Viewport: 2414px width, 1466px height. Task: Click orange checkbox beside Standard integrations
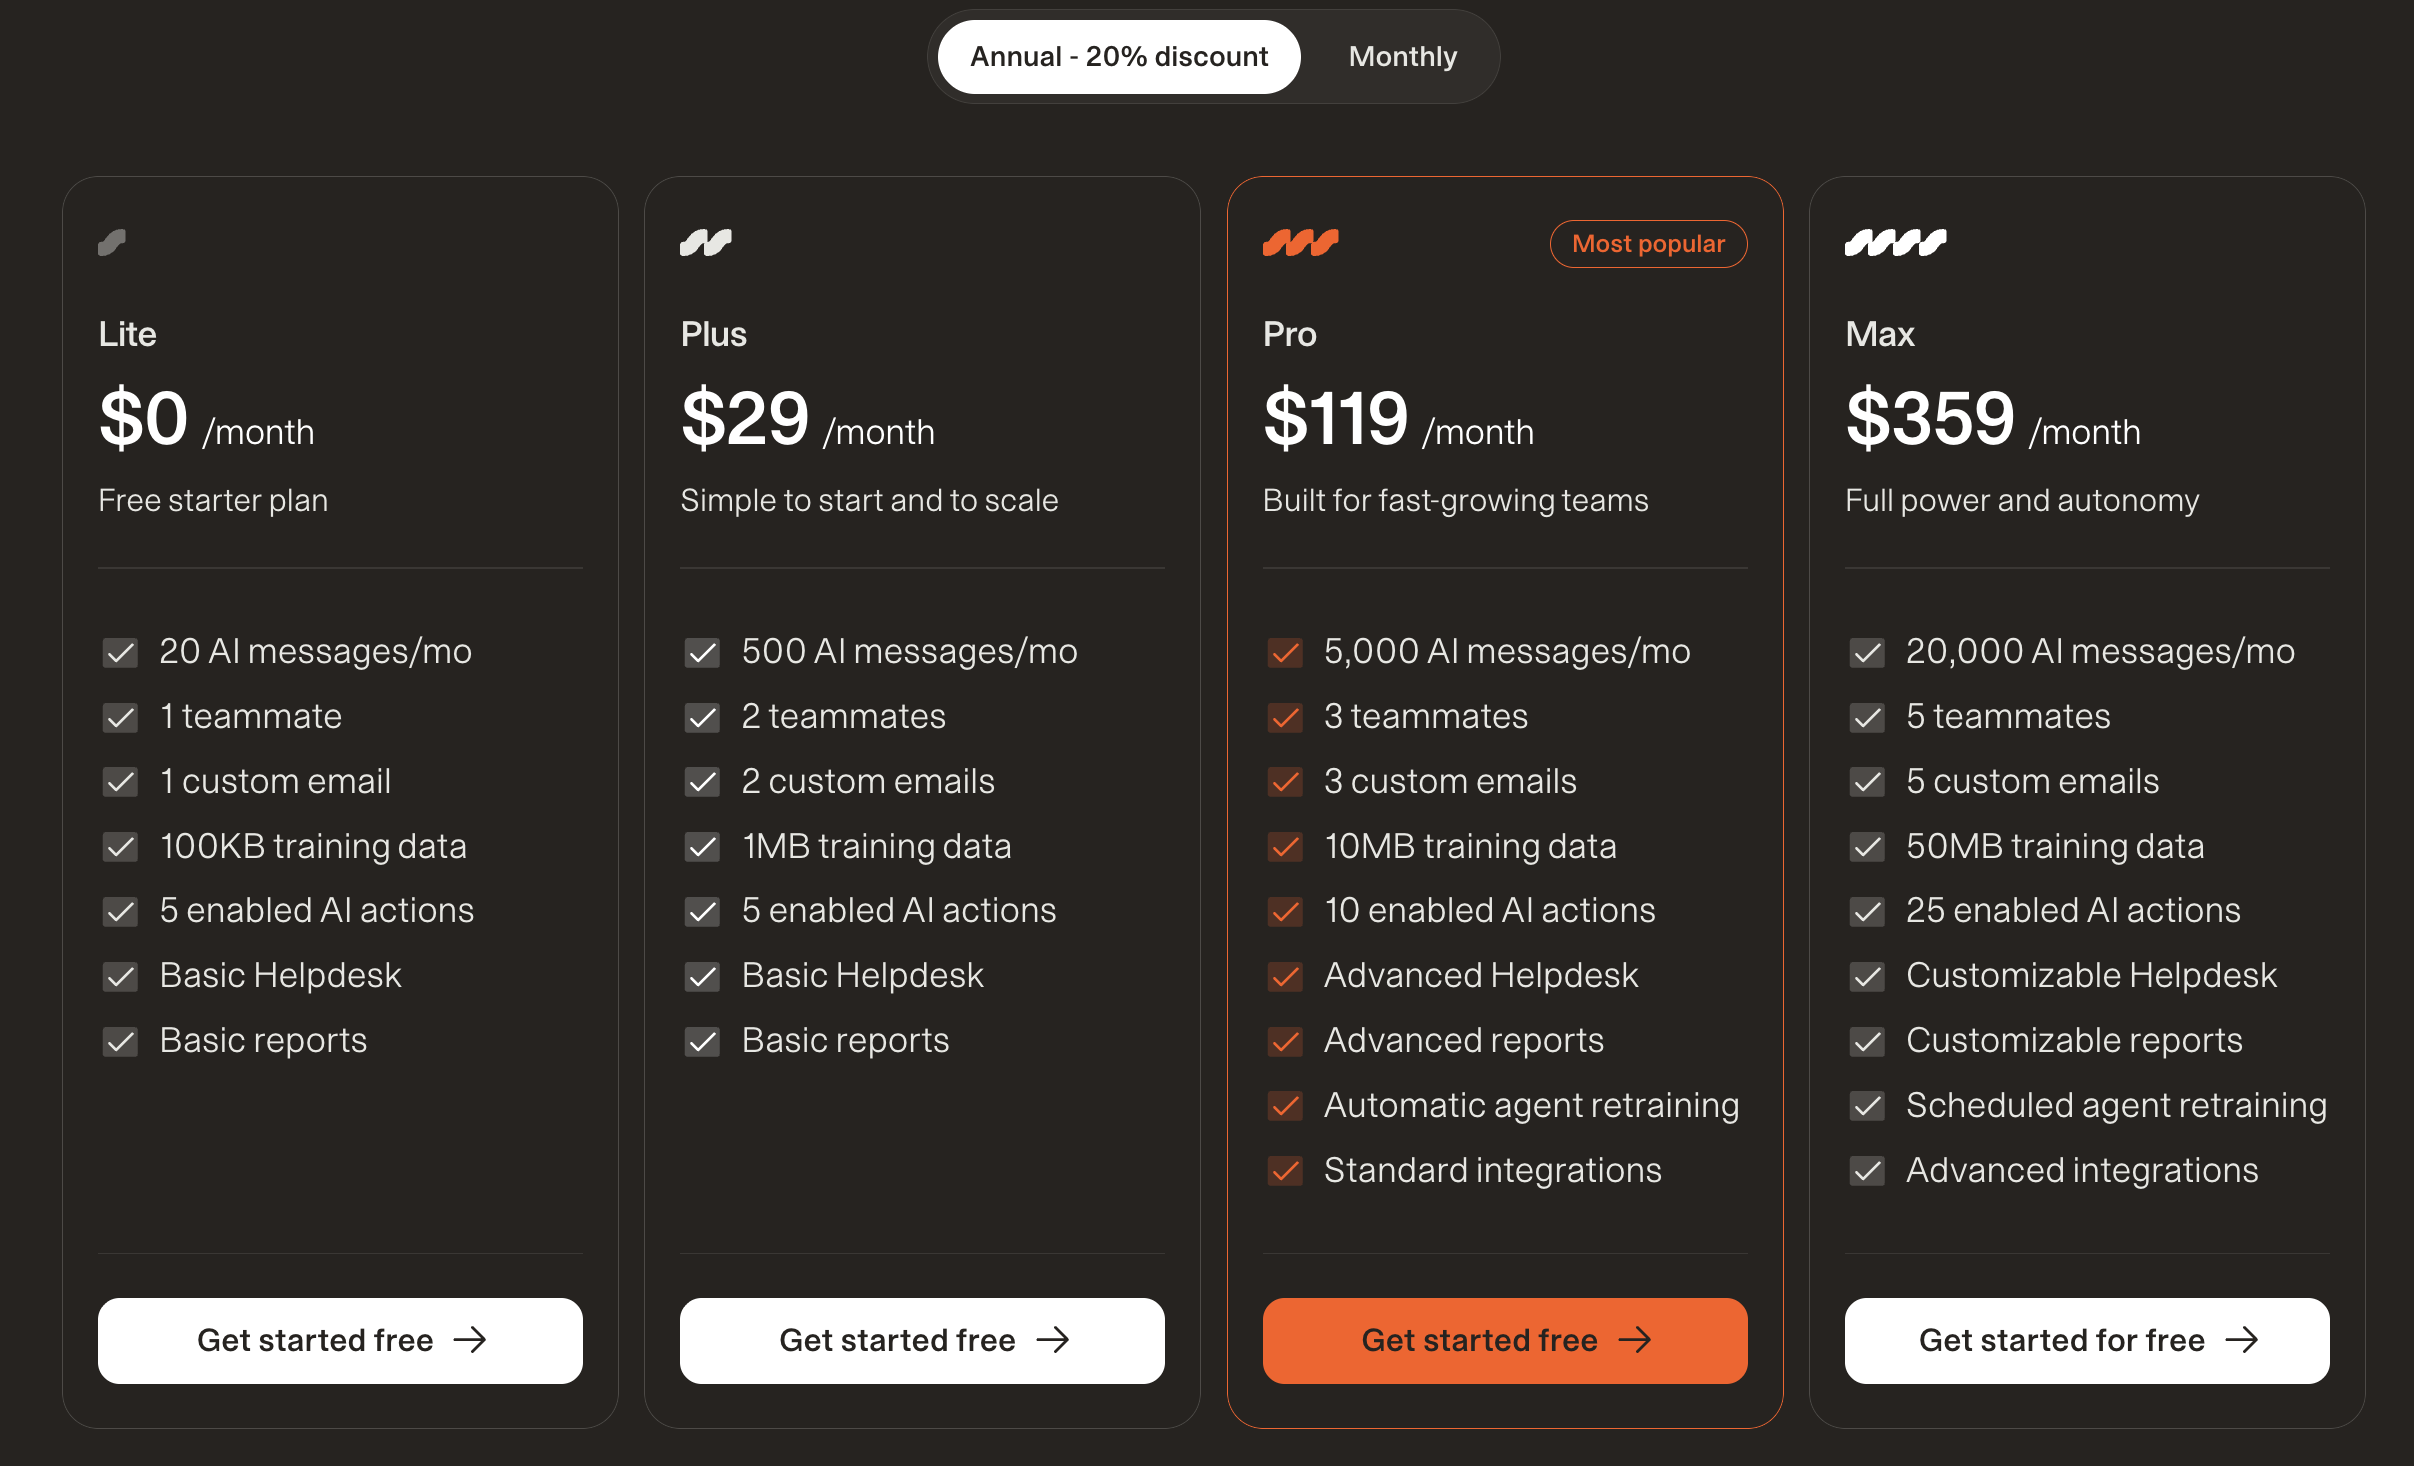tap(1285, 1171)
